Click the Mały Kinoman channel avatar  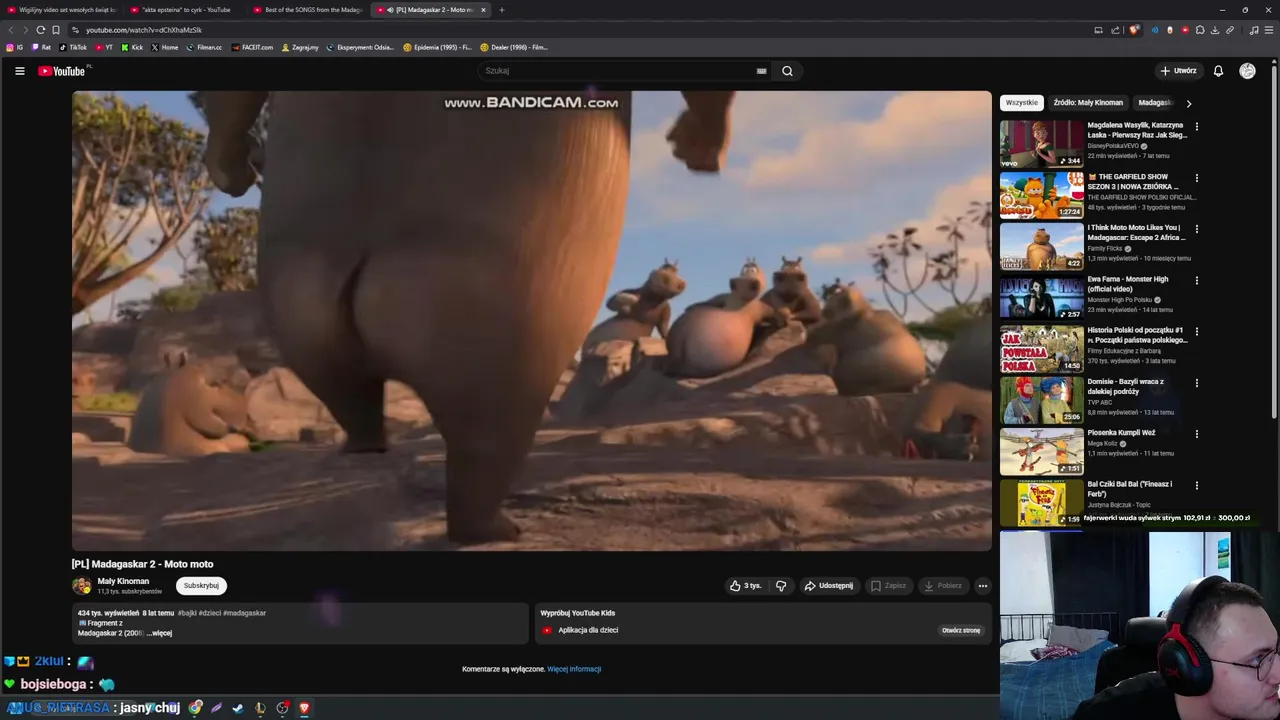click(81, 586)
